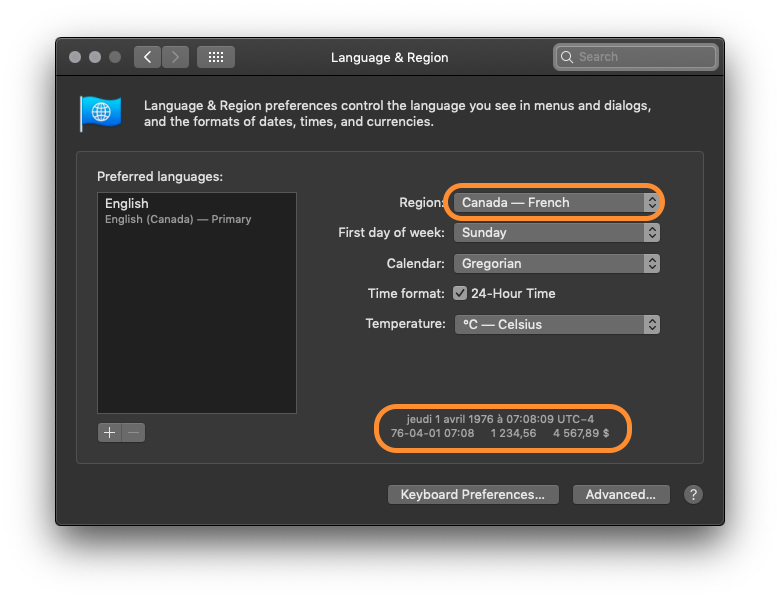Click the sample currency '4 567,89 $'

click(581, 433)
